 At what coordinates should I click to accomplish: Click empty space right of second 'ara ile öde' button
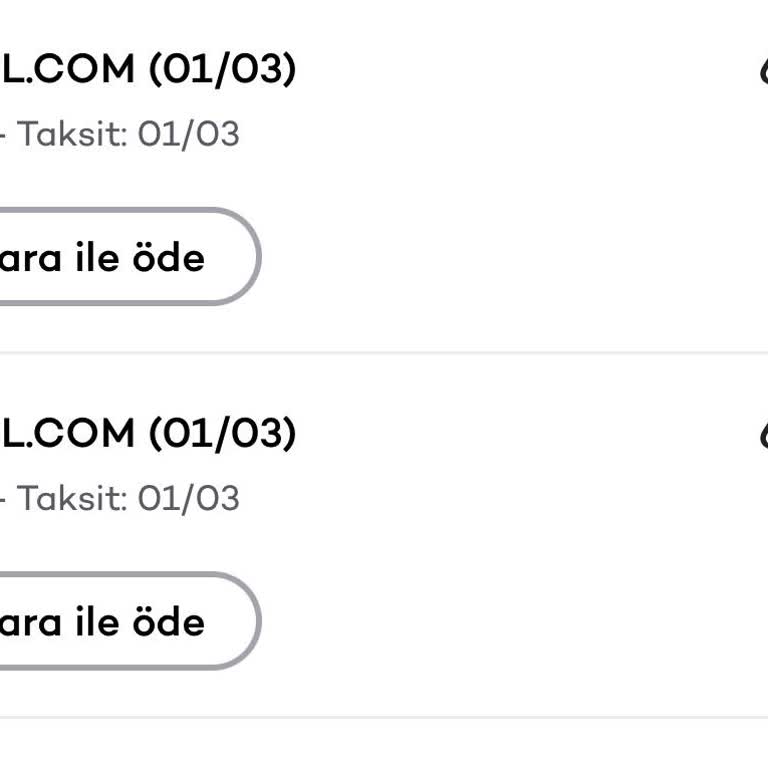point(500,621)
